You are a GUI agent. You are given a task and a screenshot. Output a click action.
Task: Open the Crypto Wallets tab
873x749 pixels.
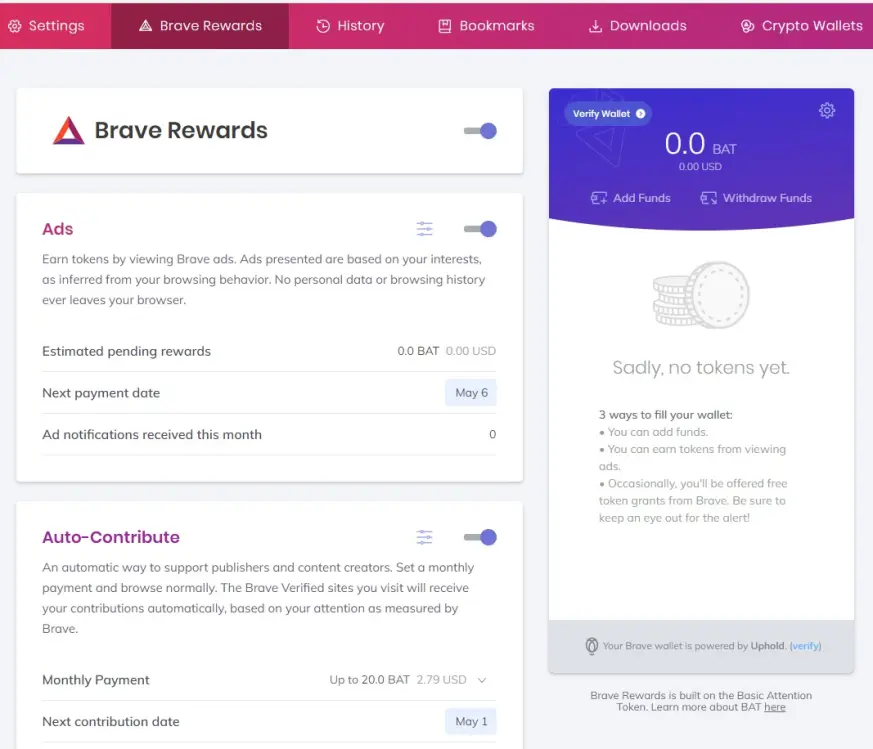pos(802,26)
